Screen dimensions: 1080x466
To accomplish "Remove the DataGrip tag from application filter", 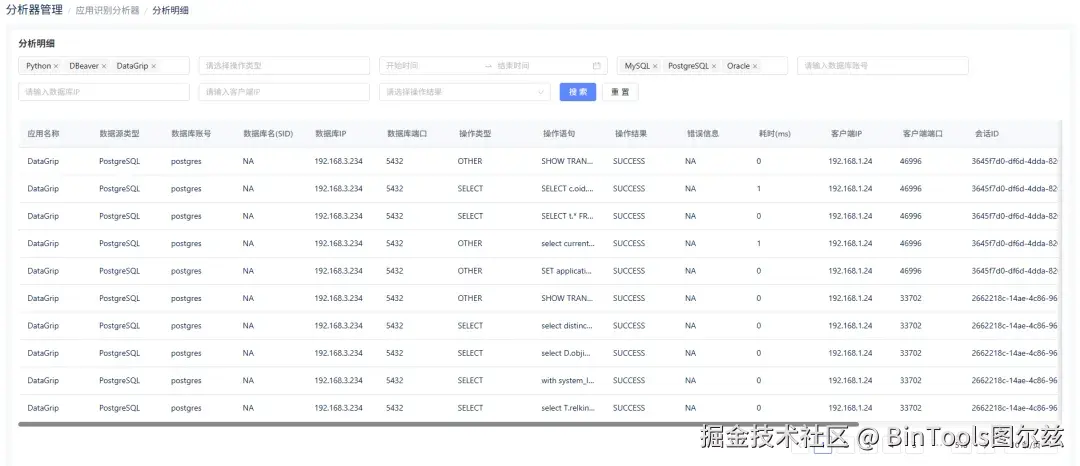I will [x=154, y=66].
